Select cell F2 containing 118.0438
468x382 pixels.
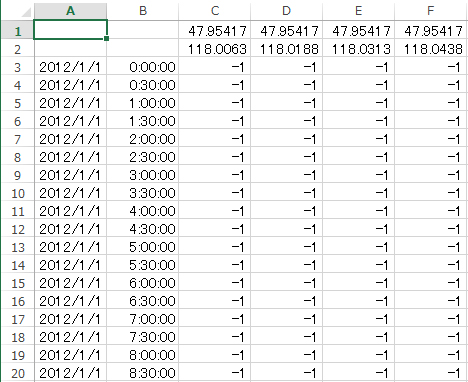[431, 49]
